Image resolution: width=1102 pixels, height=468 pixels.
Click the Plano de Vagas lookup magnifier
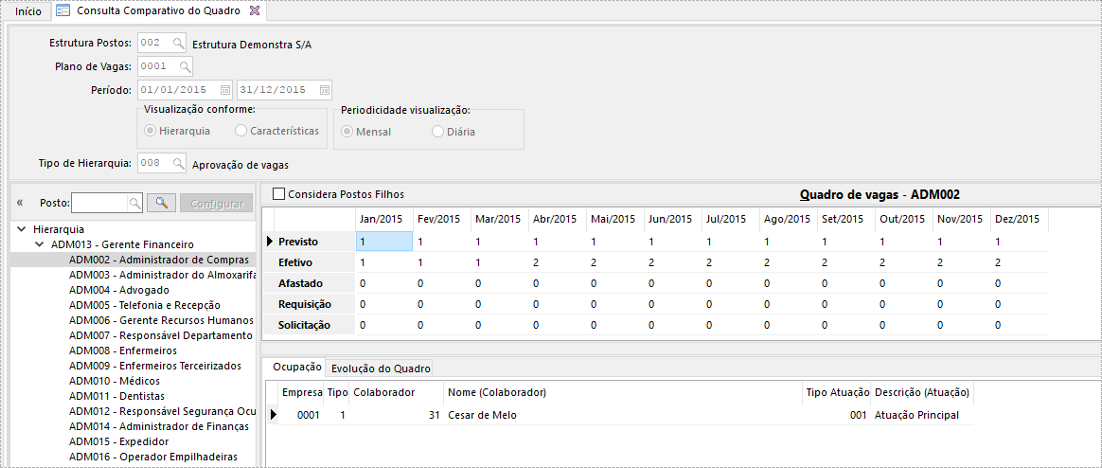[x=184, y=67]
